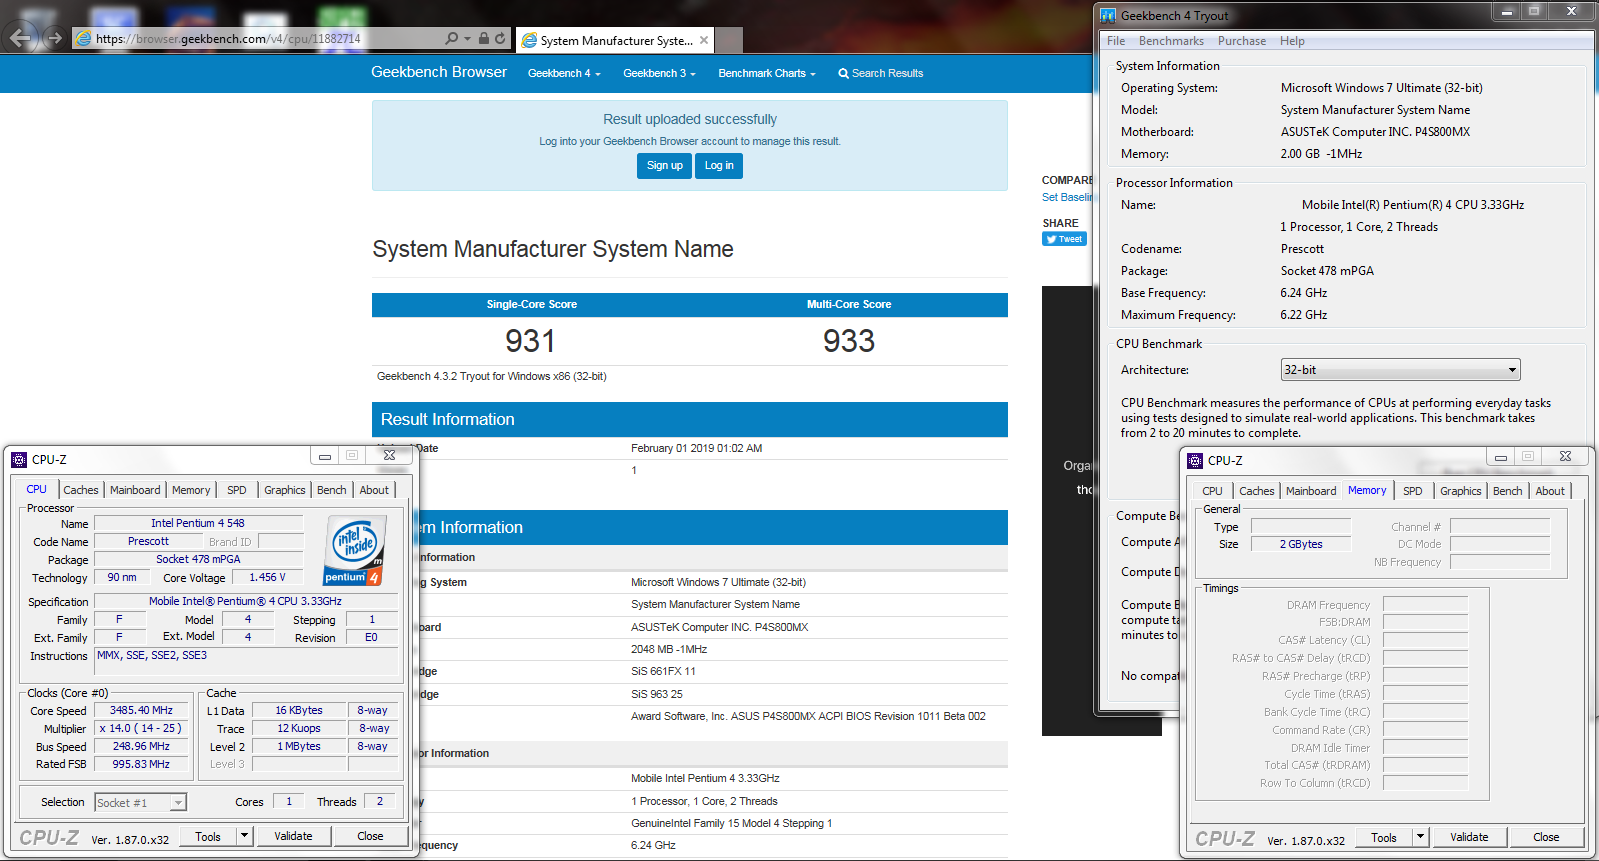Open the Geekbench 3 navigation dropdown
The image size is (1599, 861).
point(659,73)
